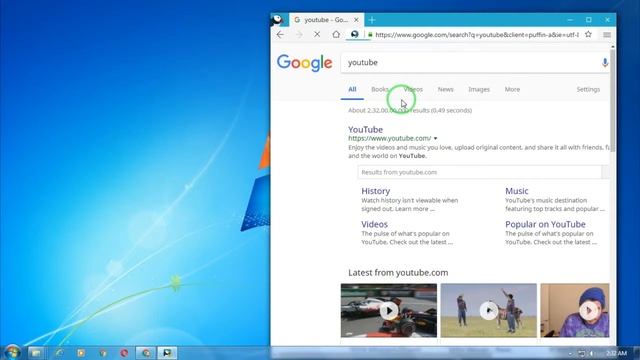Screen dimensions: 640x360
Task: Open the 'Popular on YouTube' sitelink
Action: point(545,224)
